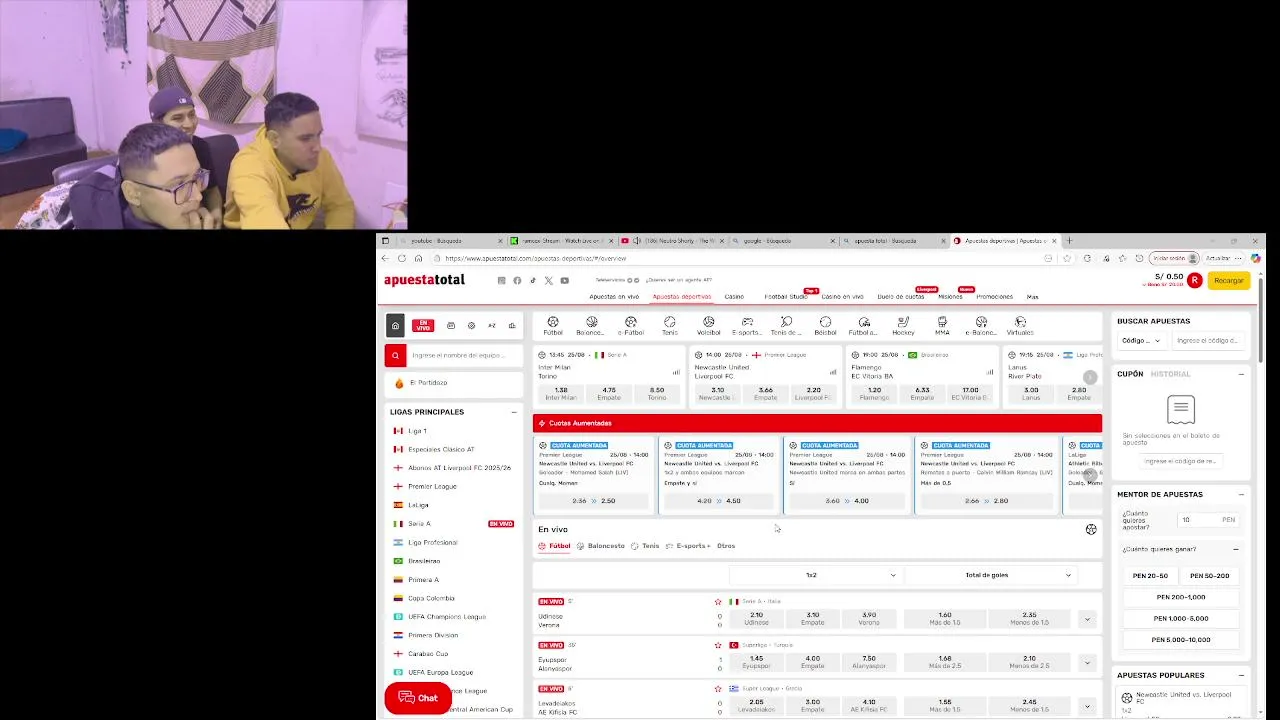Open El Partidazo link in sidebar
1280x720 pixels.
(428, 383)
